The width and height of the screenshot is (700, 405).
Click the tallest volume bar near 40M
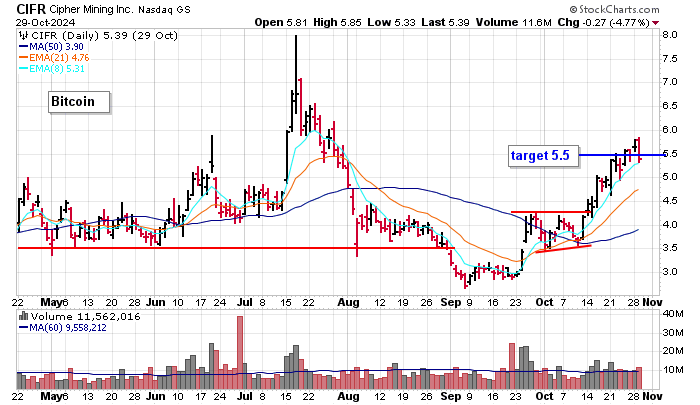pyautogui.click(x=240, y=352)
